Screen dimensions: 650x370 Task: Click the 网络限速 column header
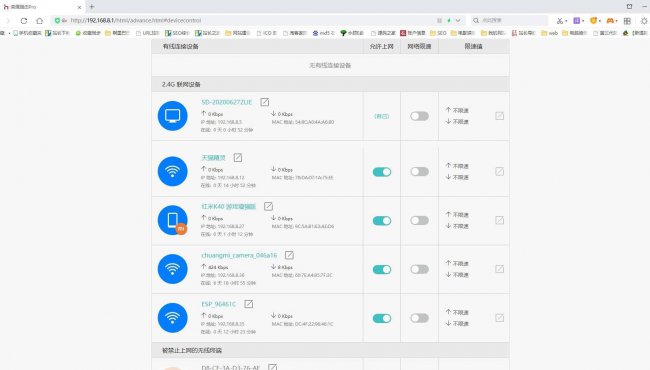point(419,46)
